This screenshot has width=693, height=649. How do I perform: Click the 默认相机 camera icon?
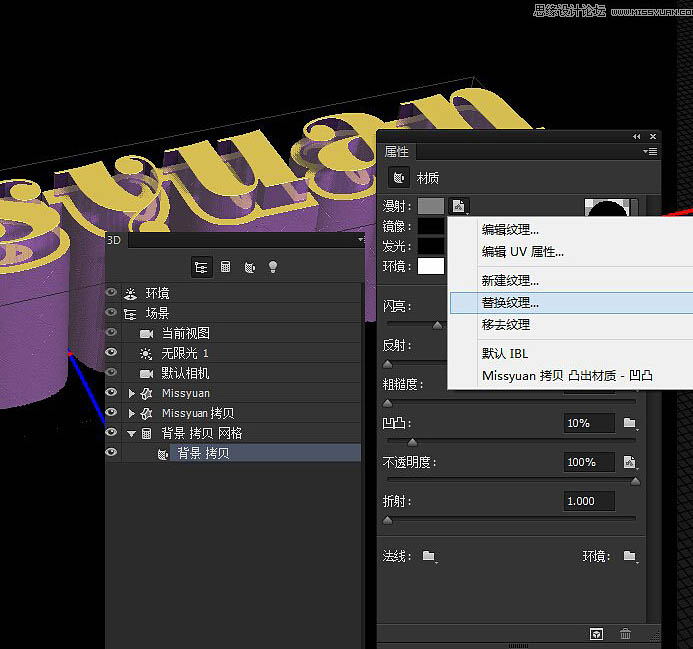tap(146, 374)
